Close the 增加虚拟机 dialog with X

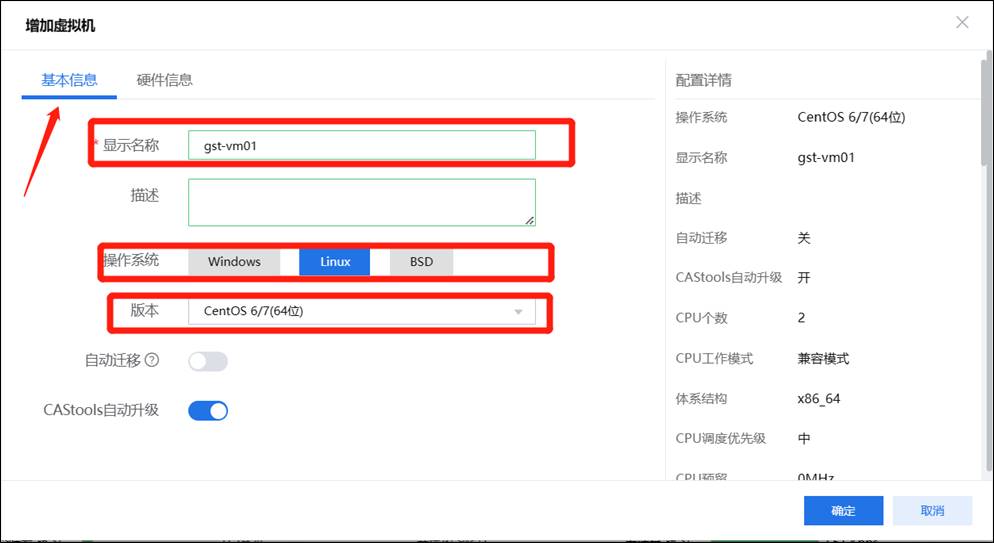point(962,22)
